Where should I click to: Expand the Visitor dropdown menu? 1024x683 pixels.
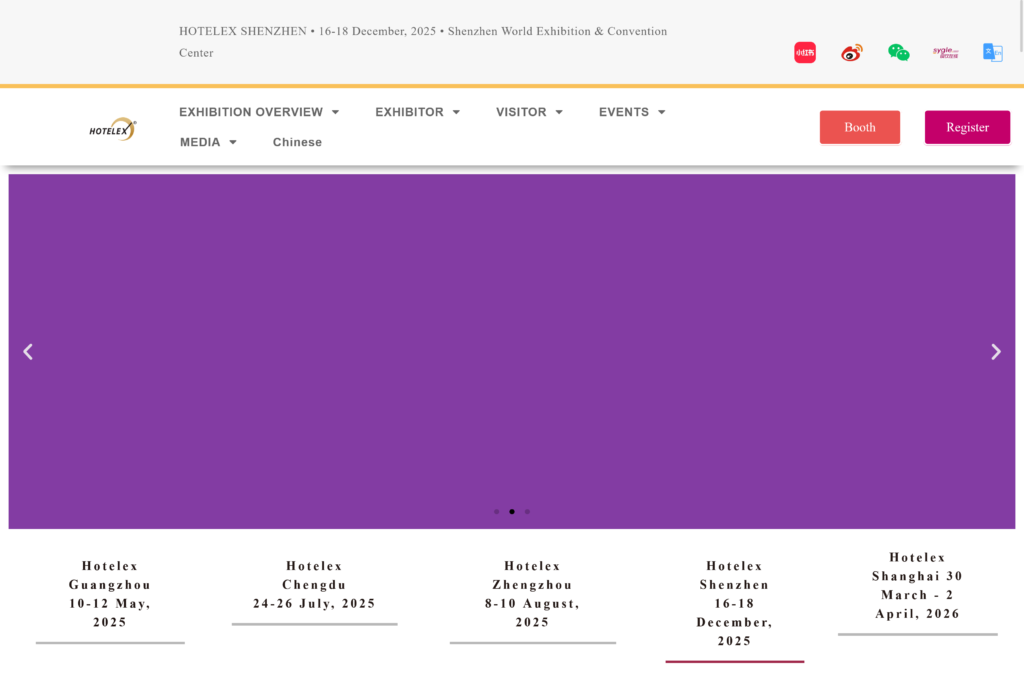[x=529, y=112]
